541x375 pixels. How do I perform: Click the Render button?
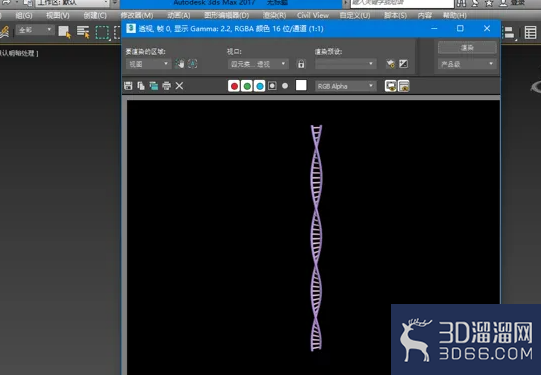tap(467, 48)
